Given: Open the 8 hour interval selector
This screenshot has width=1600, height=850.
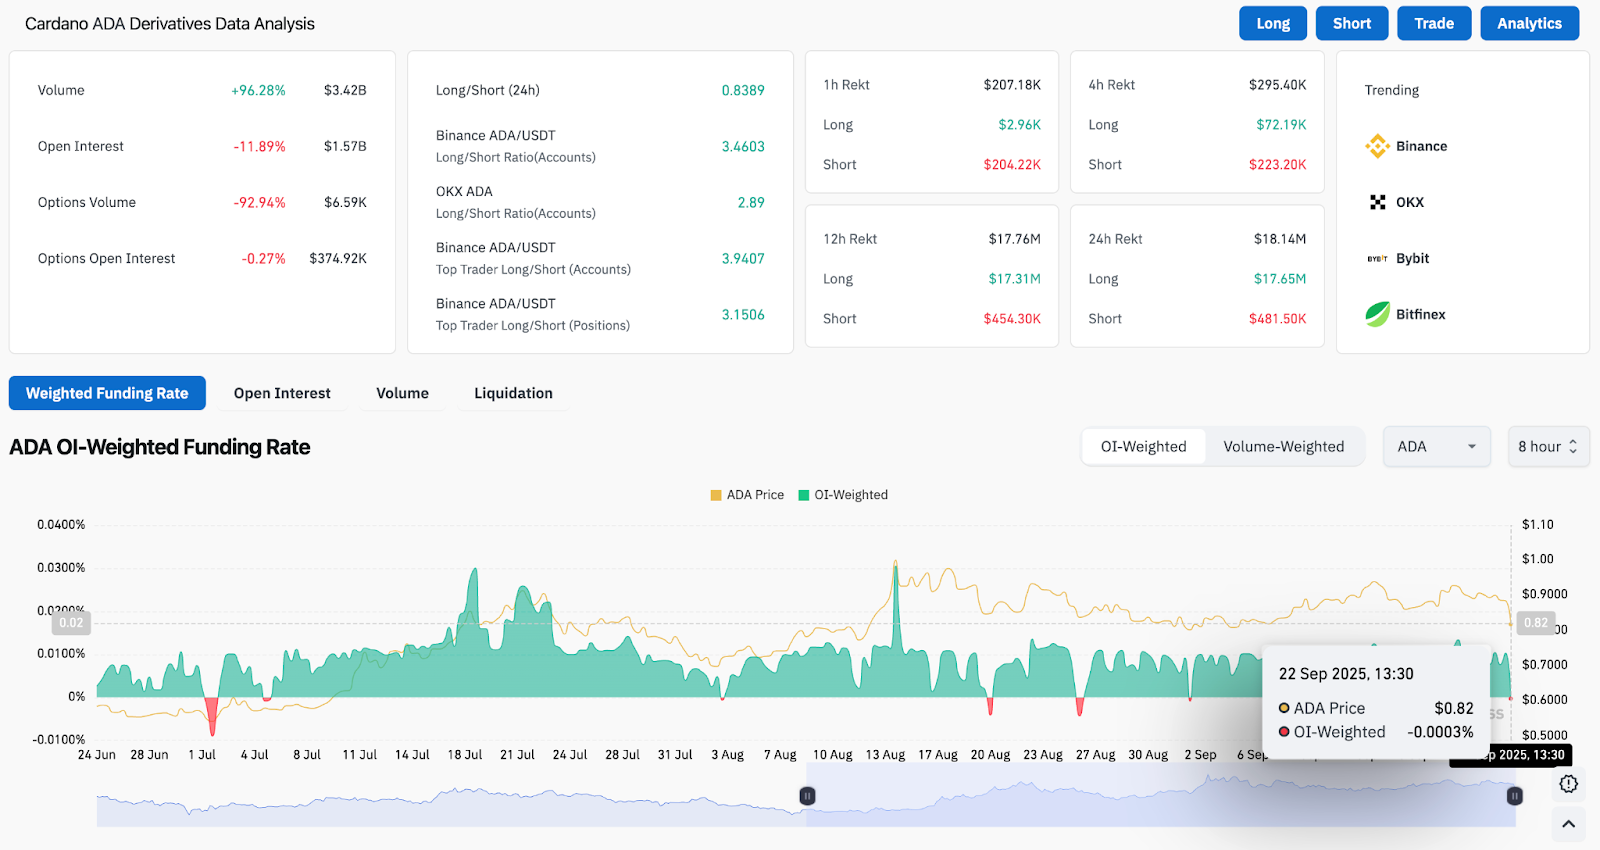Looking at the screenshot, I should [1548, 447].
